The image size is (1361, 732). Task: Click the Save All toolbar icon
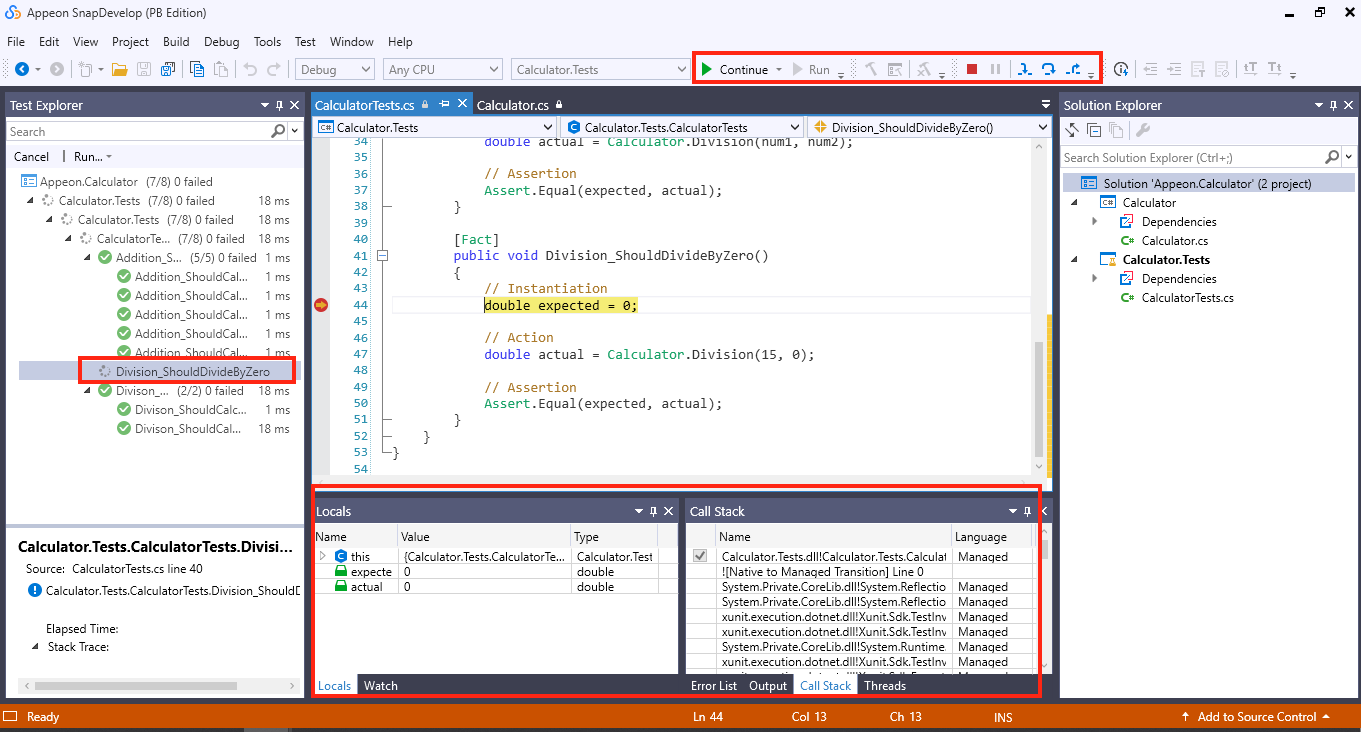coord(167,69)
